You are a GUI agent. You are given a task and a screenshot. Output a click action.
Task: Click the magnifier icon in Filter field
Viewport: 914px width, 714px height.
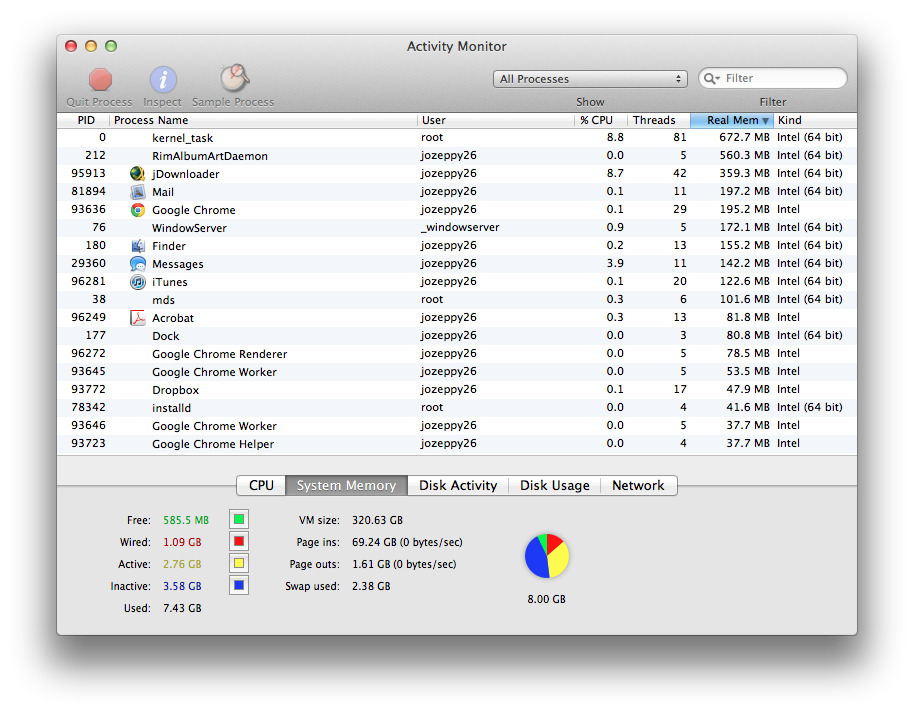pyautogui.click(x=712, y=79)
